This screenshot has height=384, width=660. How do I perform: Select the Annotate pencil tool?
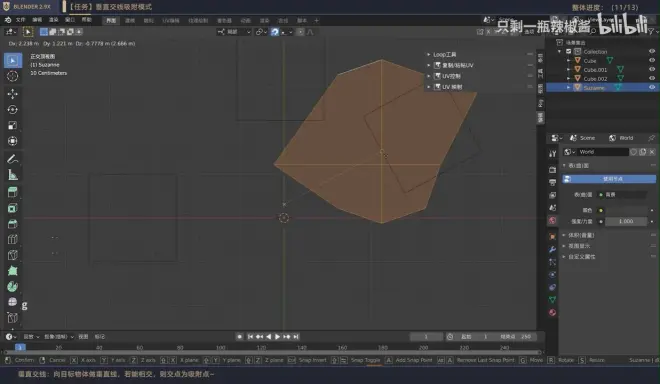[13, 159]
